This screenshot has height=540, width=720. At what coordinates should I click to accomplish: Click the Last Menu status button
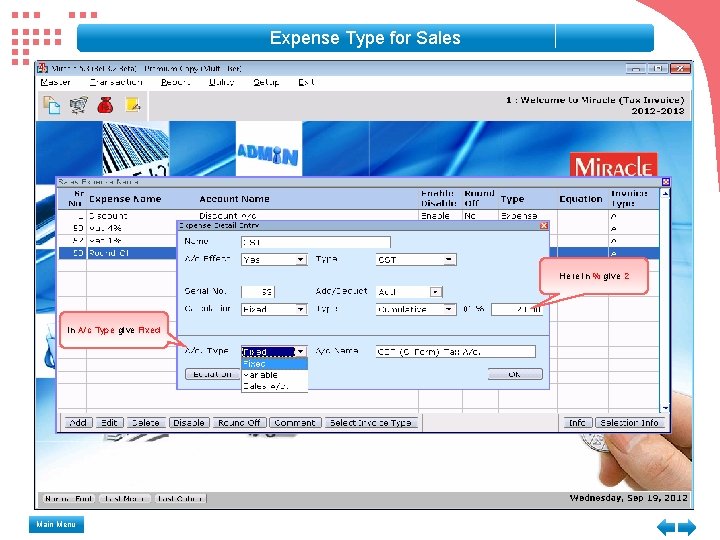point(124,498)
